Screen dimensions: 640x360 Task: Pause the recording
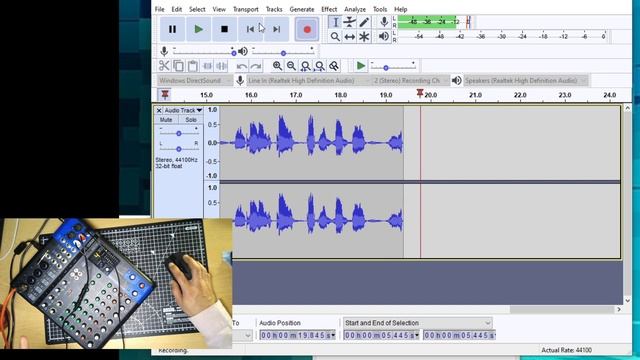tap(172, 29)
